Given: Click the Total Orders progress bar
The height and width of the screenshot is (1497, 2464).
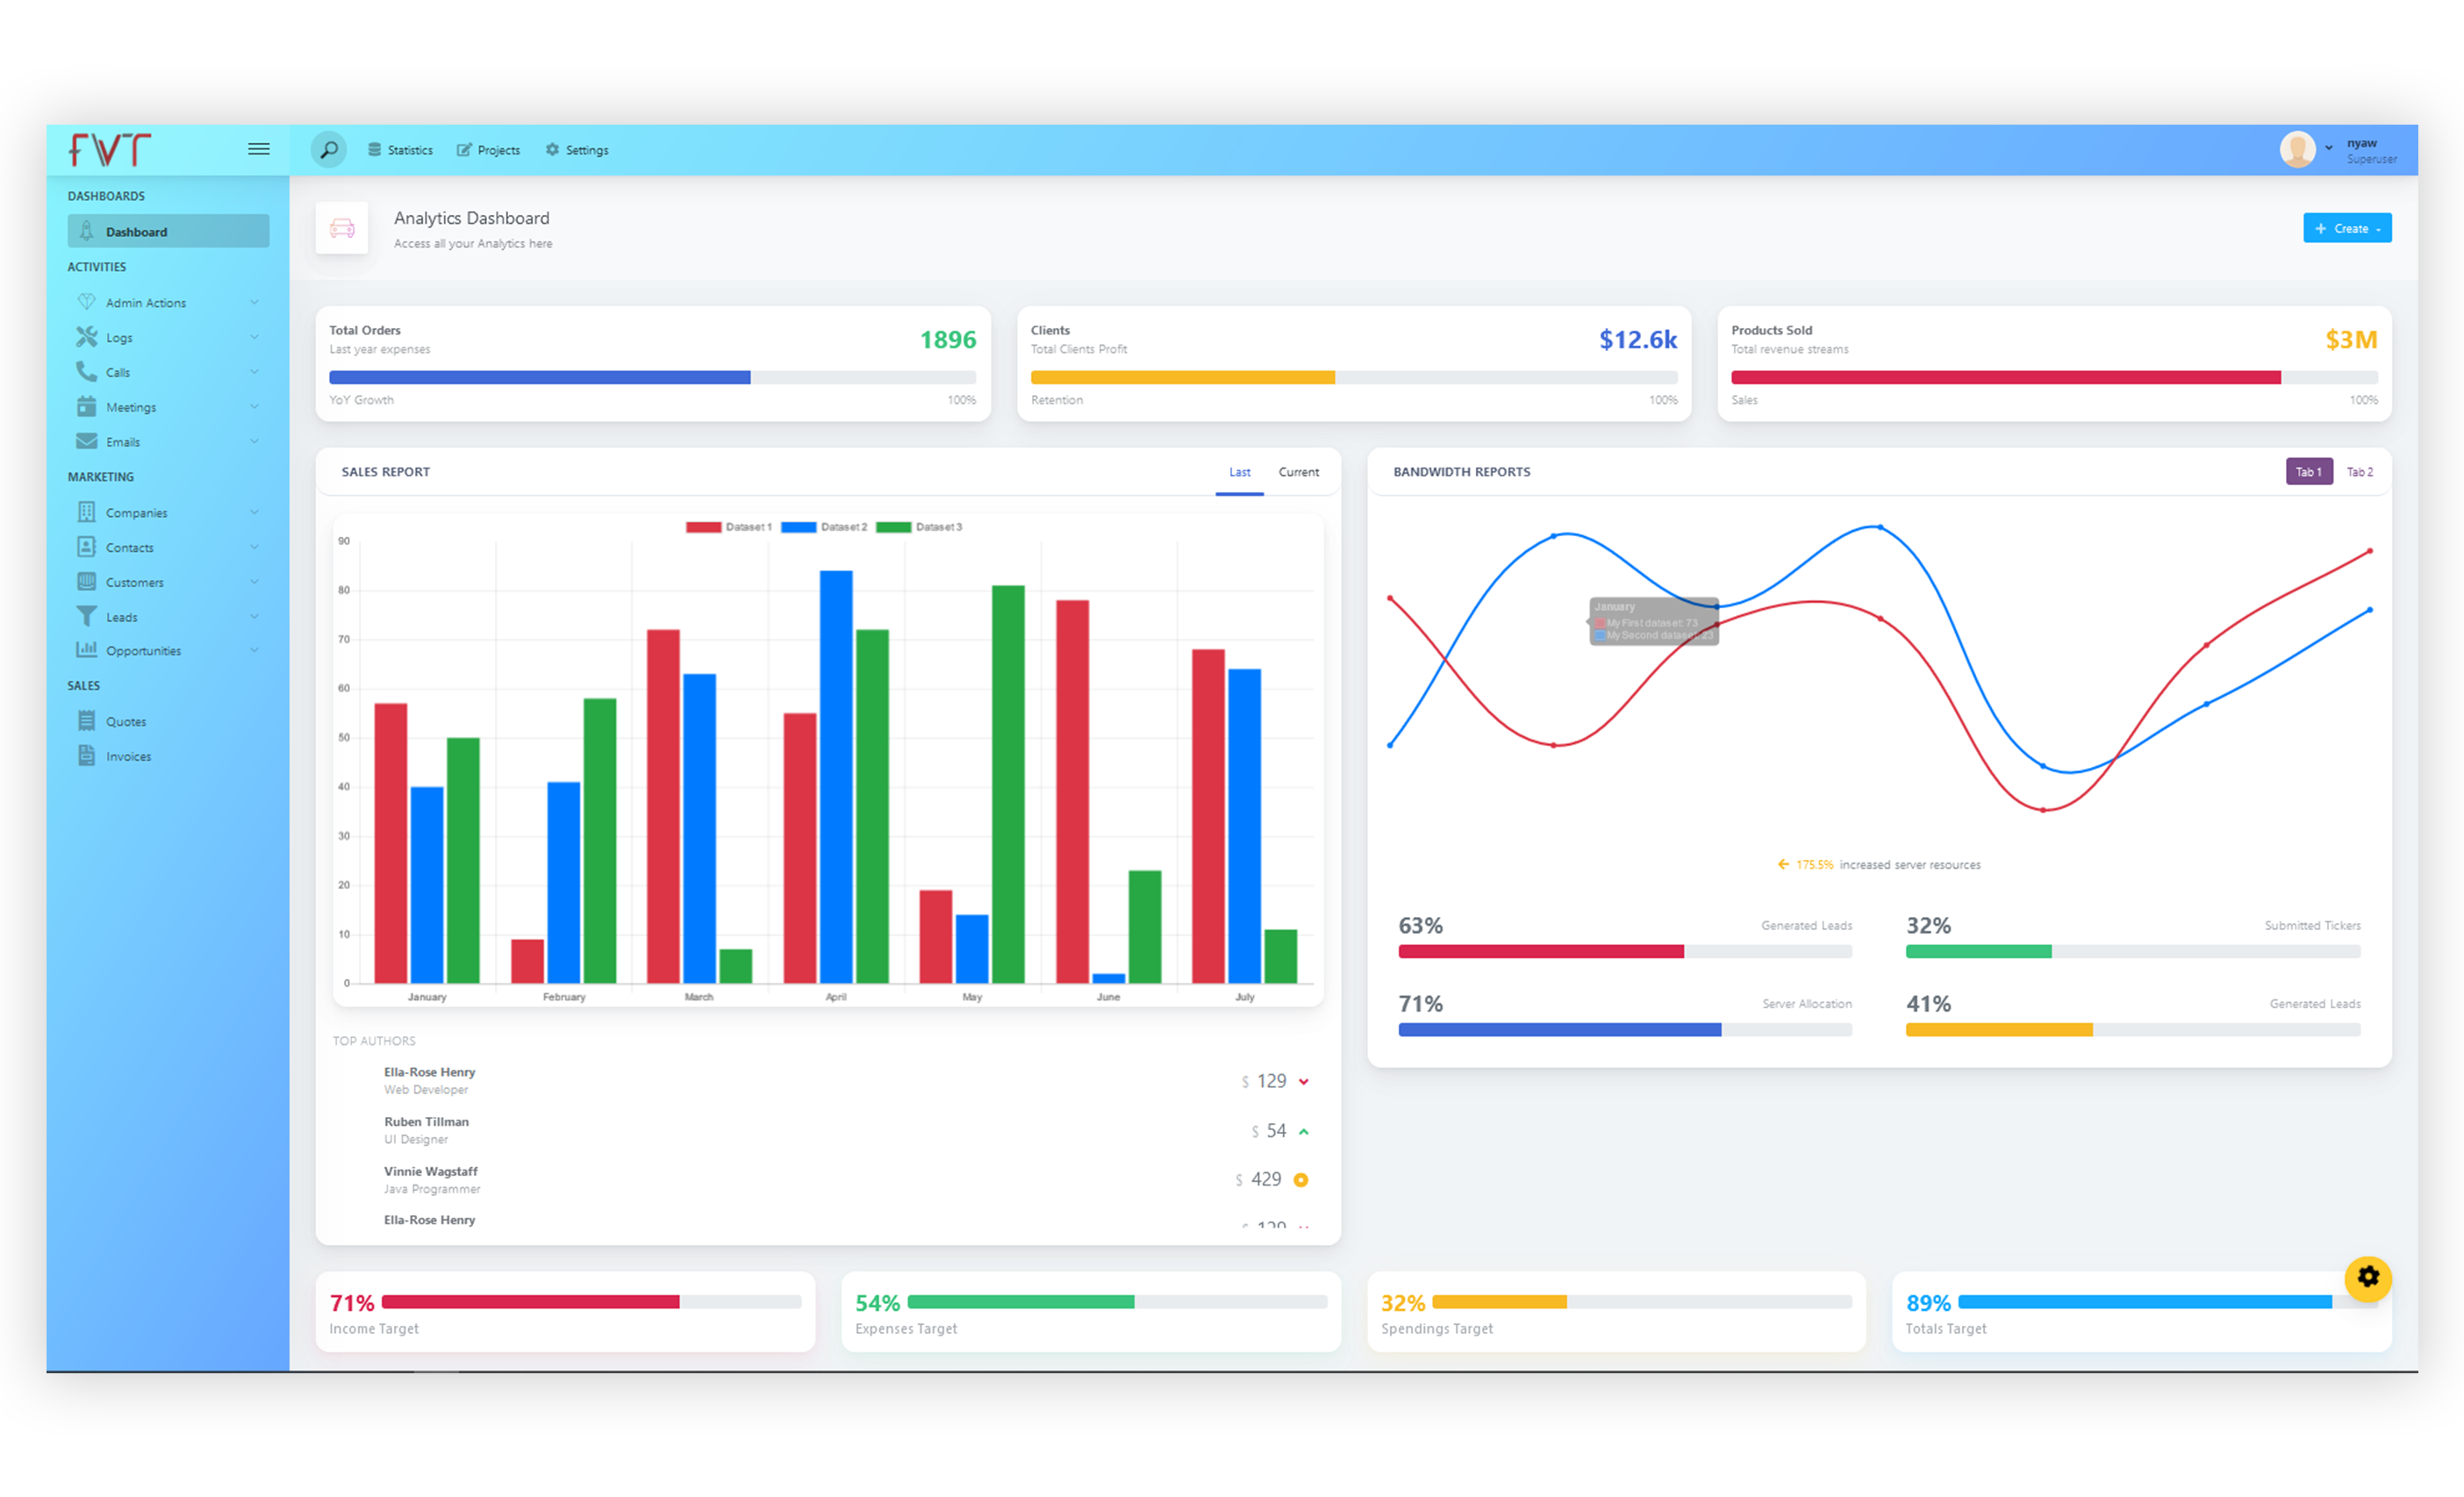Looking at the screenshot, I should (x=652, y=378).
